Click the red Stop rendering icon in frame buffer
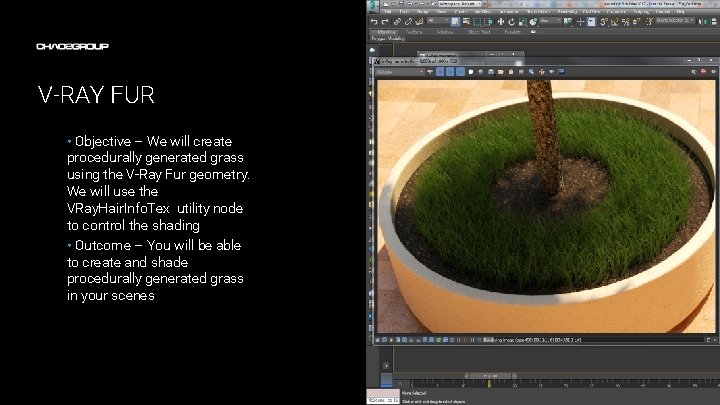The width and height of the screenshot is (720, 405). click(x=703, y=72)
